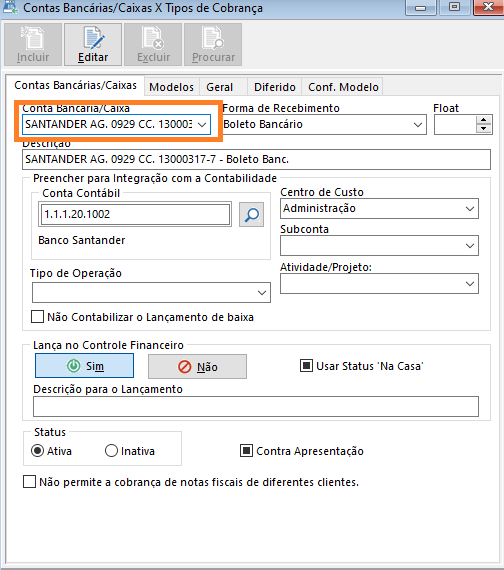
Task: Click the Descrição para o Lançamento field
Action: coord(256,406)
